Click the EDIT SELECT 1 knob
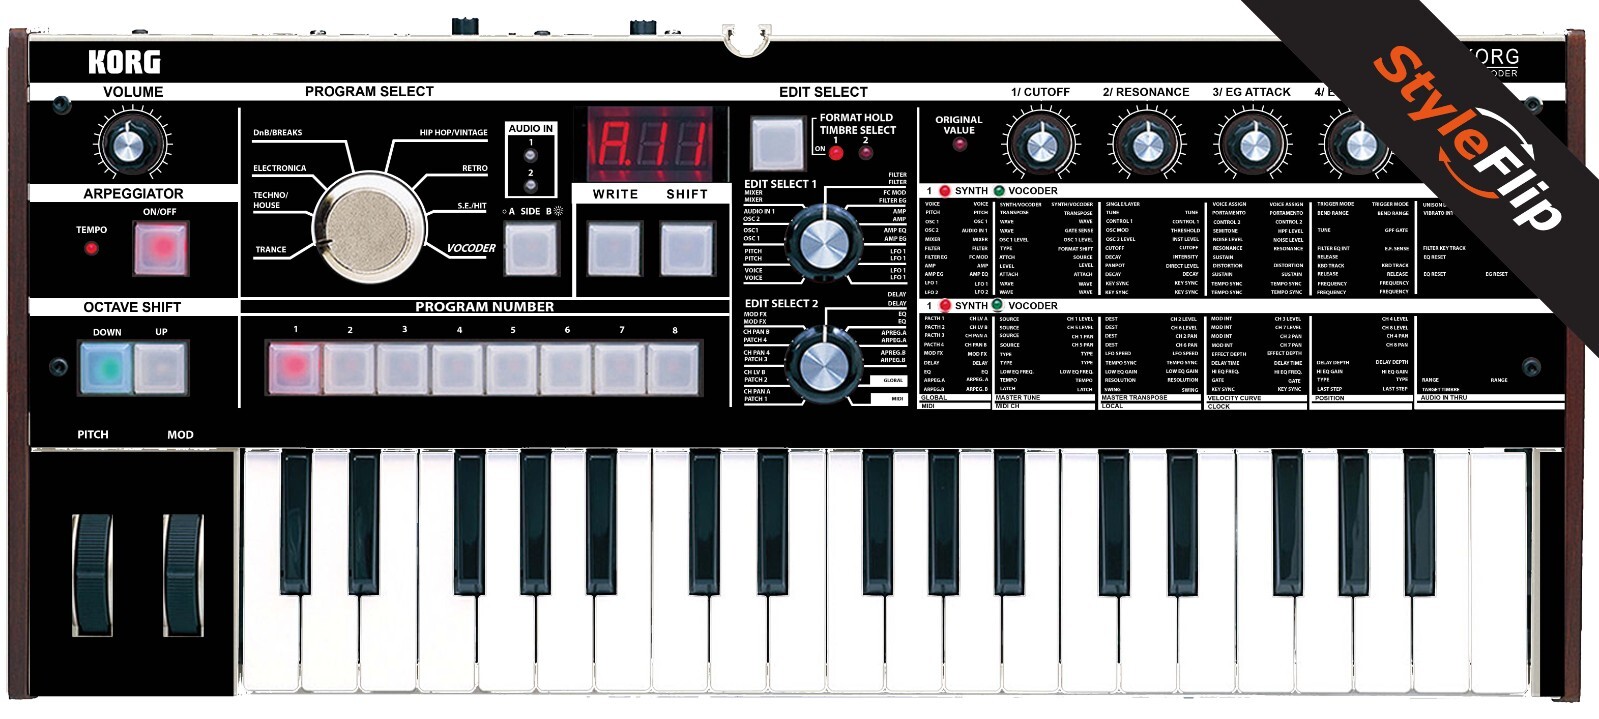This screenshot has width=1599, height=719. [823, 241]
